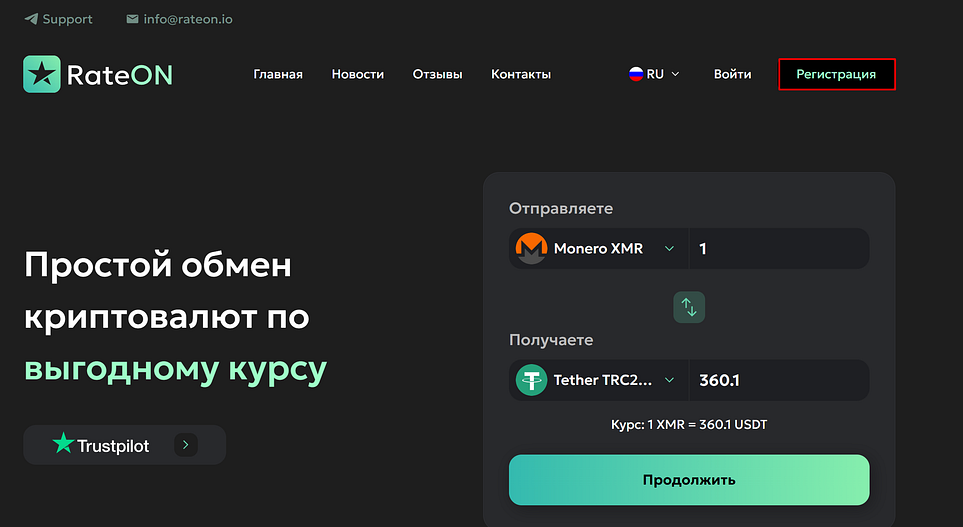Open the RU language selector

[654, 74]
